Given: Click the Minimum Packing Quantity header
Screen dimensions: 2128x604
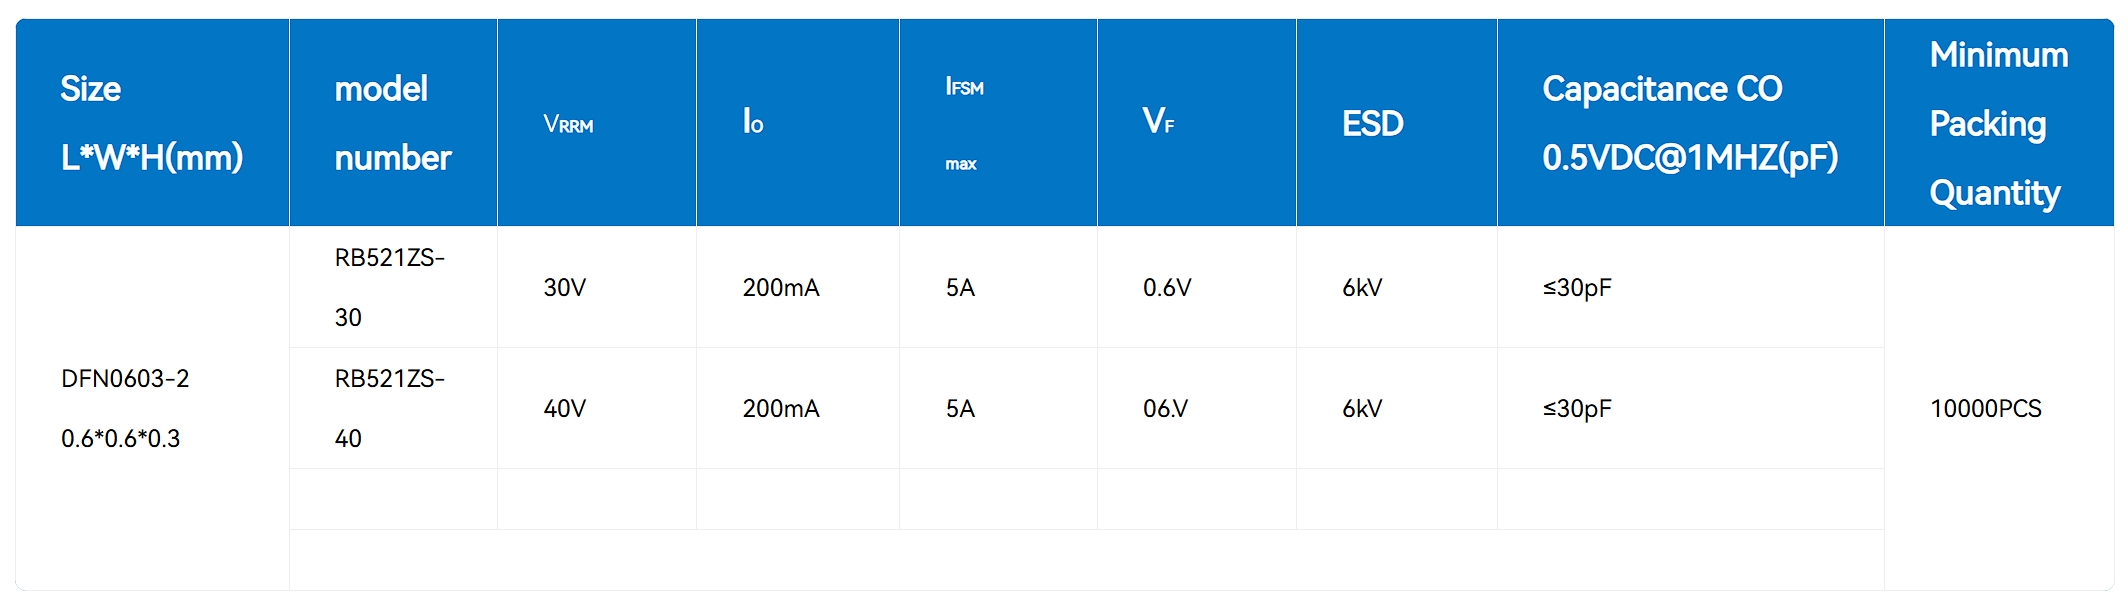Looking at the screenshot, I should coord(1998,123).
